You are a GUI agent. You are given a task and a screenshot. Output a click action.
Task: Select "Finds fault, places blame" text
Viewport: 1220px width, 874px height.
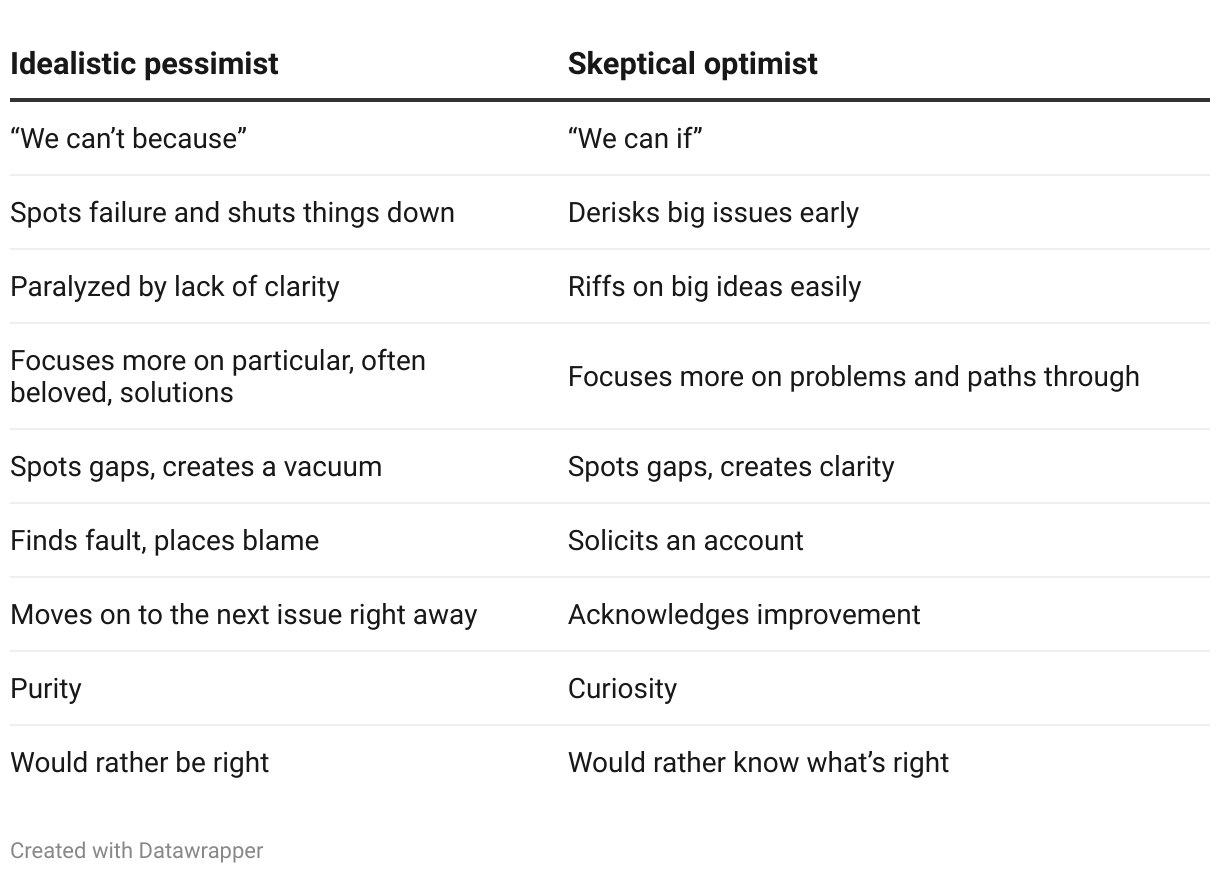(164, 540)
